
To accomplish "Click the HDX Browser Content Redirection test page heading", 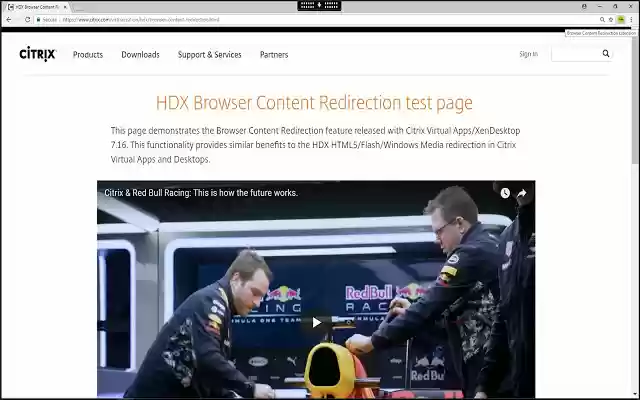I will tap(314, 102).
